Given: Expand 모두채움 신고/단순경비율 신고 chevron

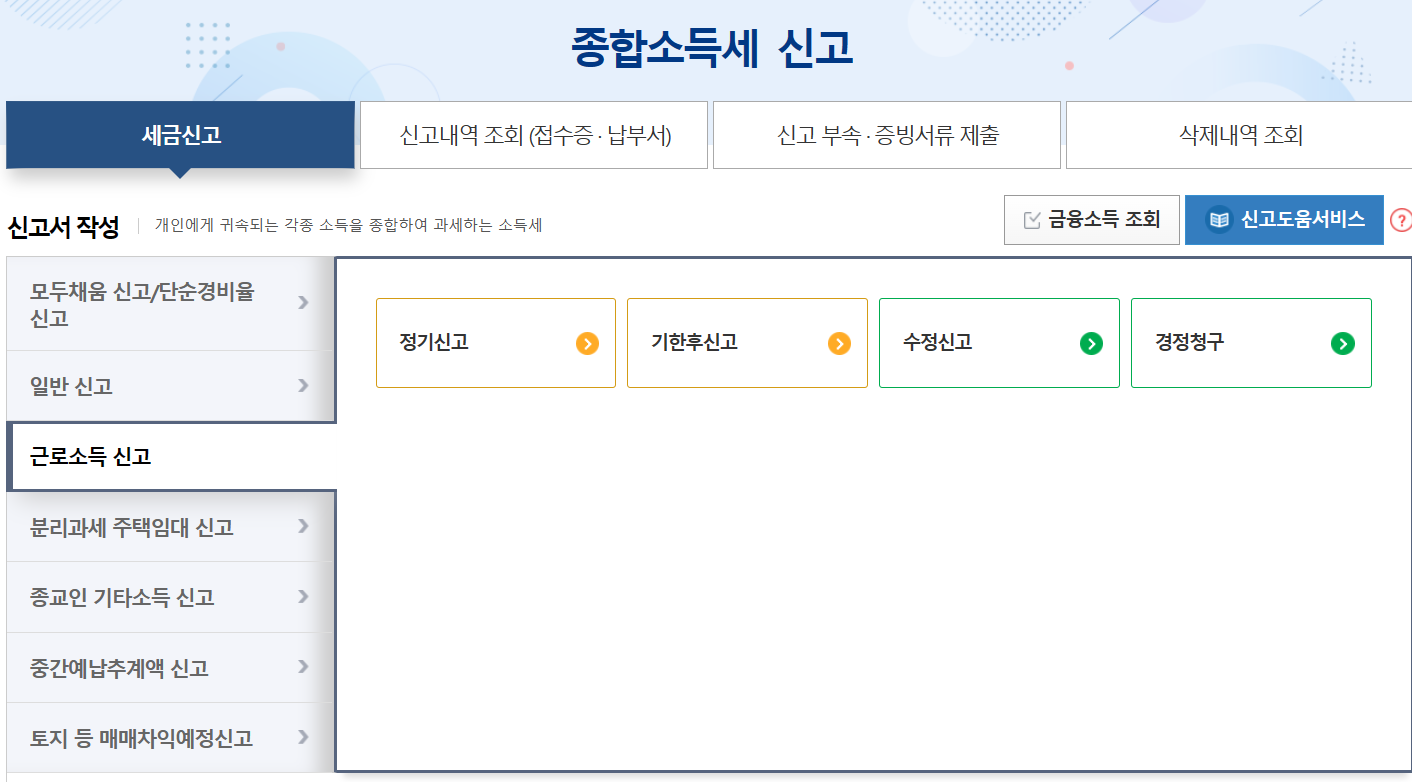Looking at the screenshot, I should (x=303, y=302).
